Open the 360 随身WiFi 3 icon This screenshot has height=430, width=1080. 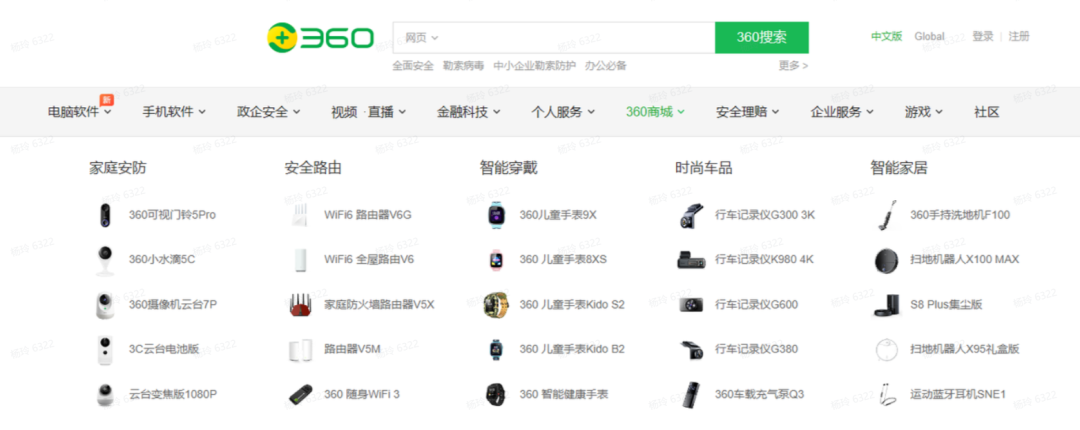pyautogui.click(x=300, y=395)
